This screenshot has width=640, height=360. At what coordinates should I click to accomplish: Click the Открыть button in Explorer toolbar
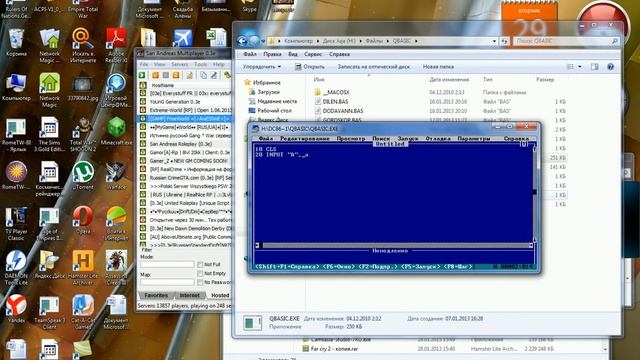coord(310,67)
